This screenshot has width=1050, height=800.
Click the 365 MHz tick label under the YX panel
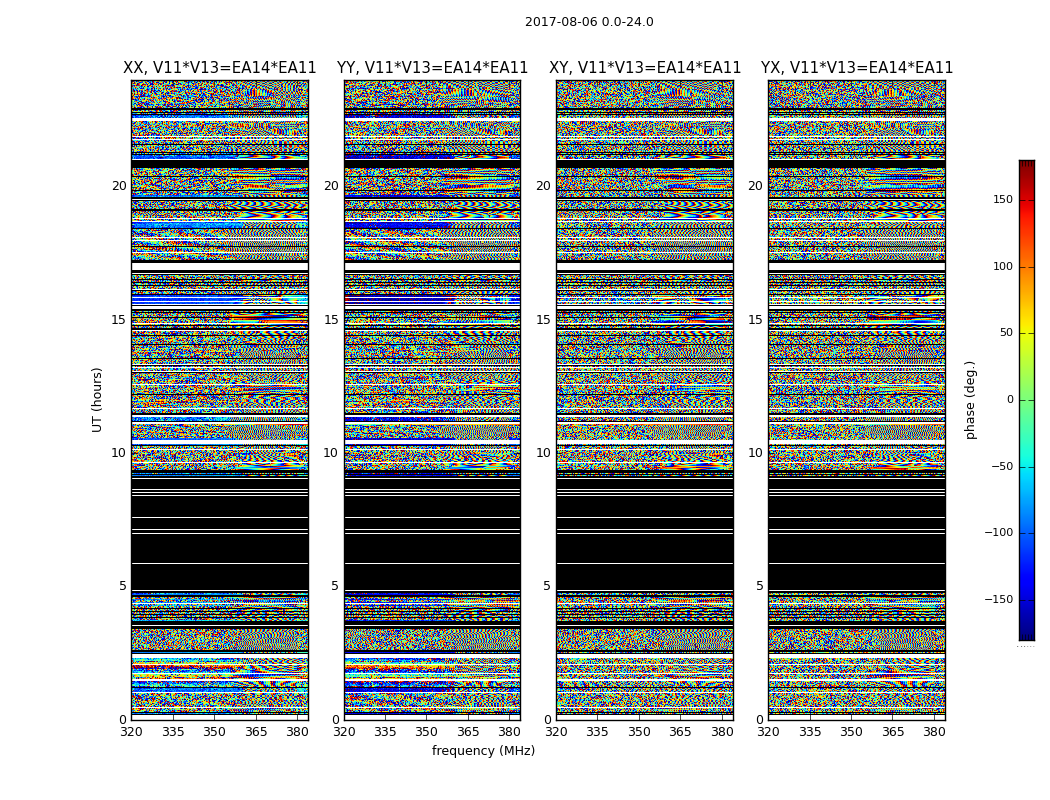893,732
